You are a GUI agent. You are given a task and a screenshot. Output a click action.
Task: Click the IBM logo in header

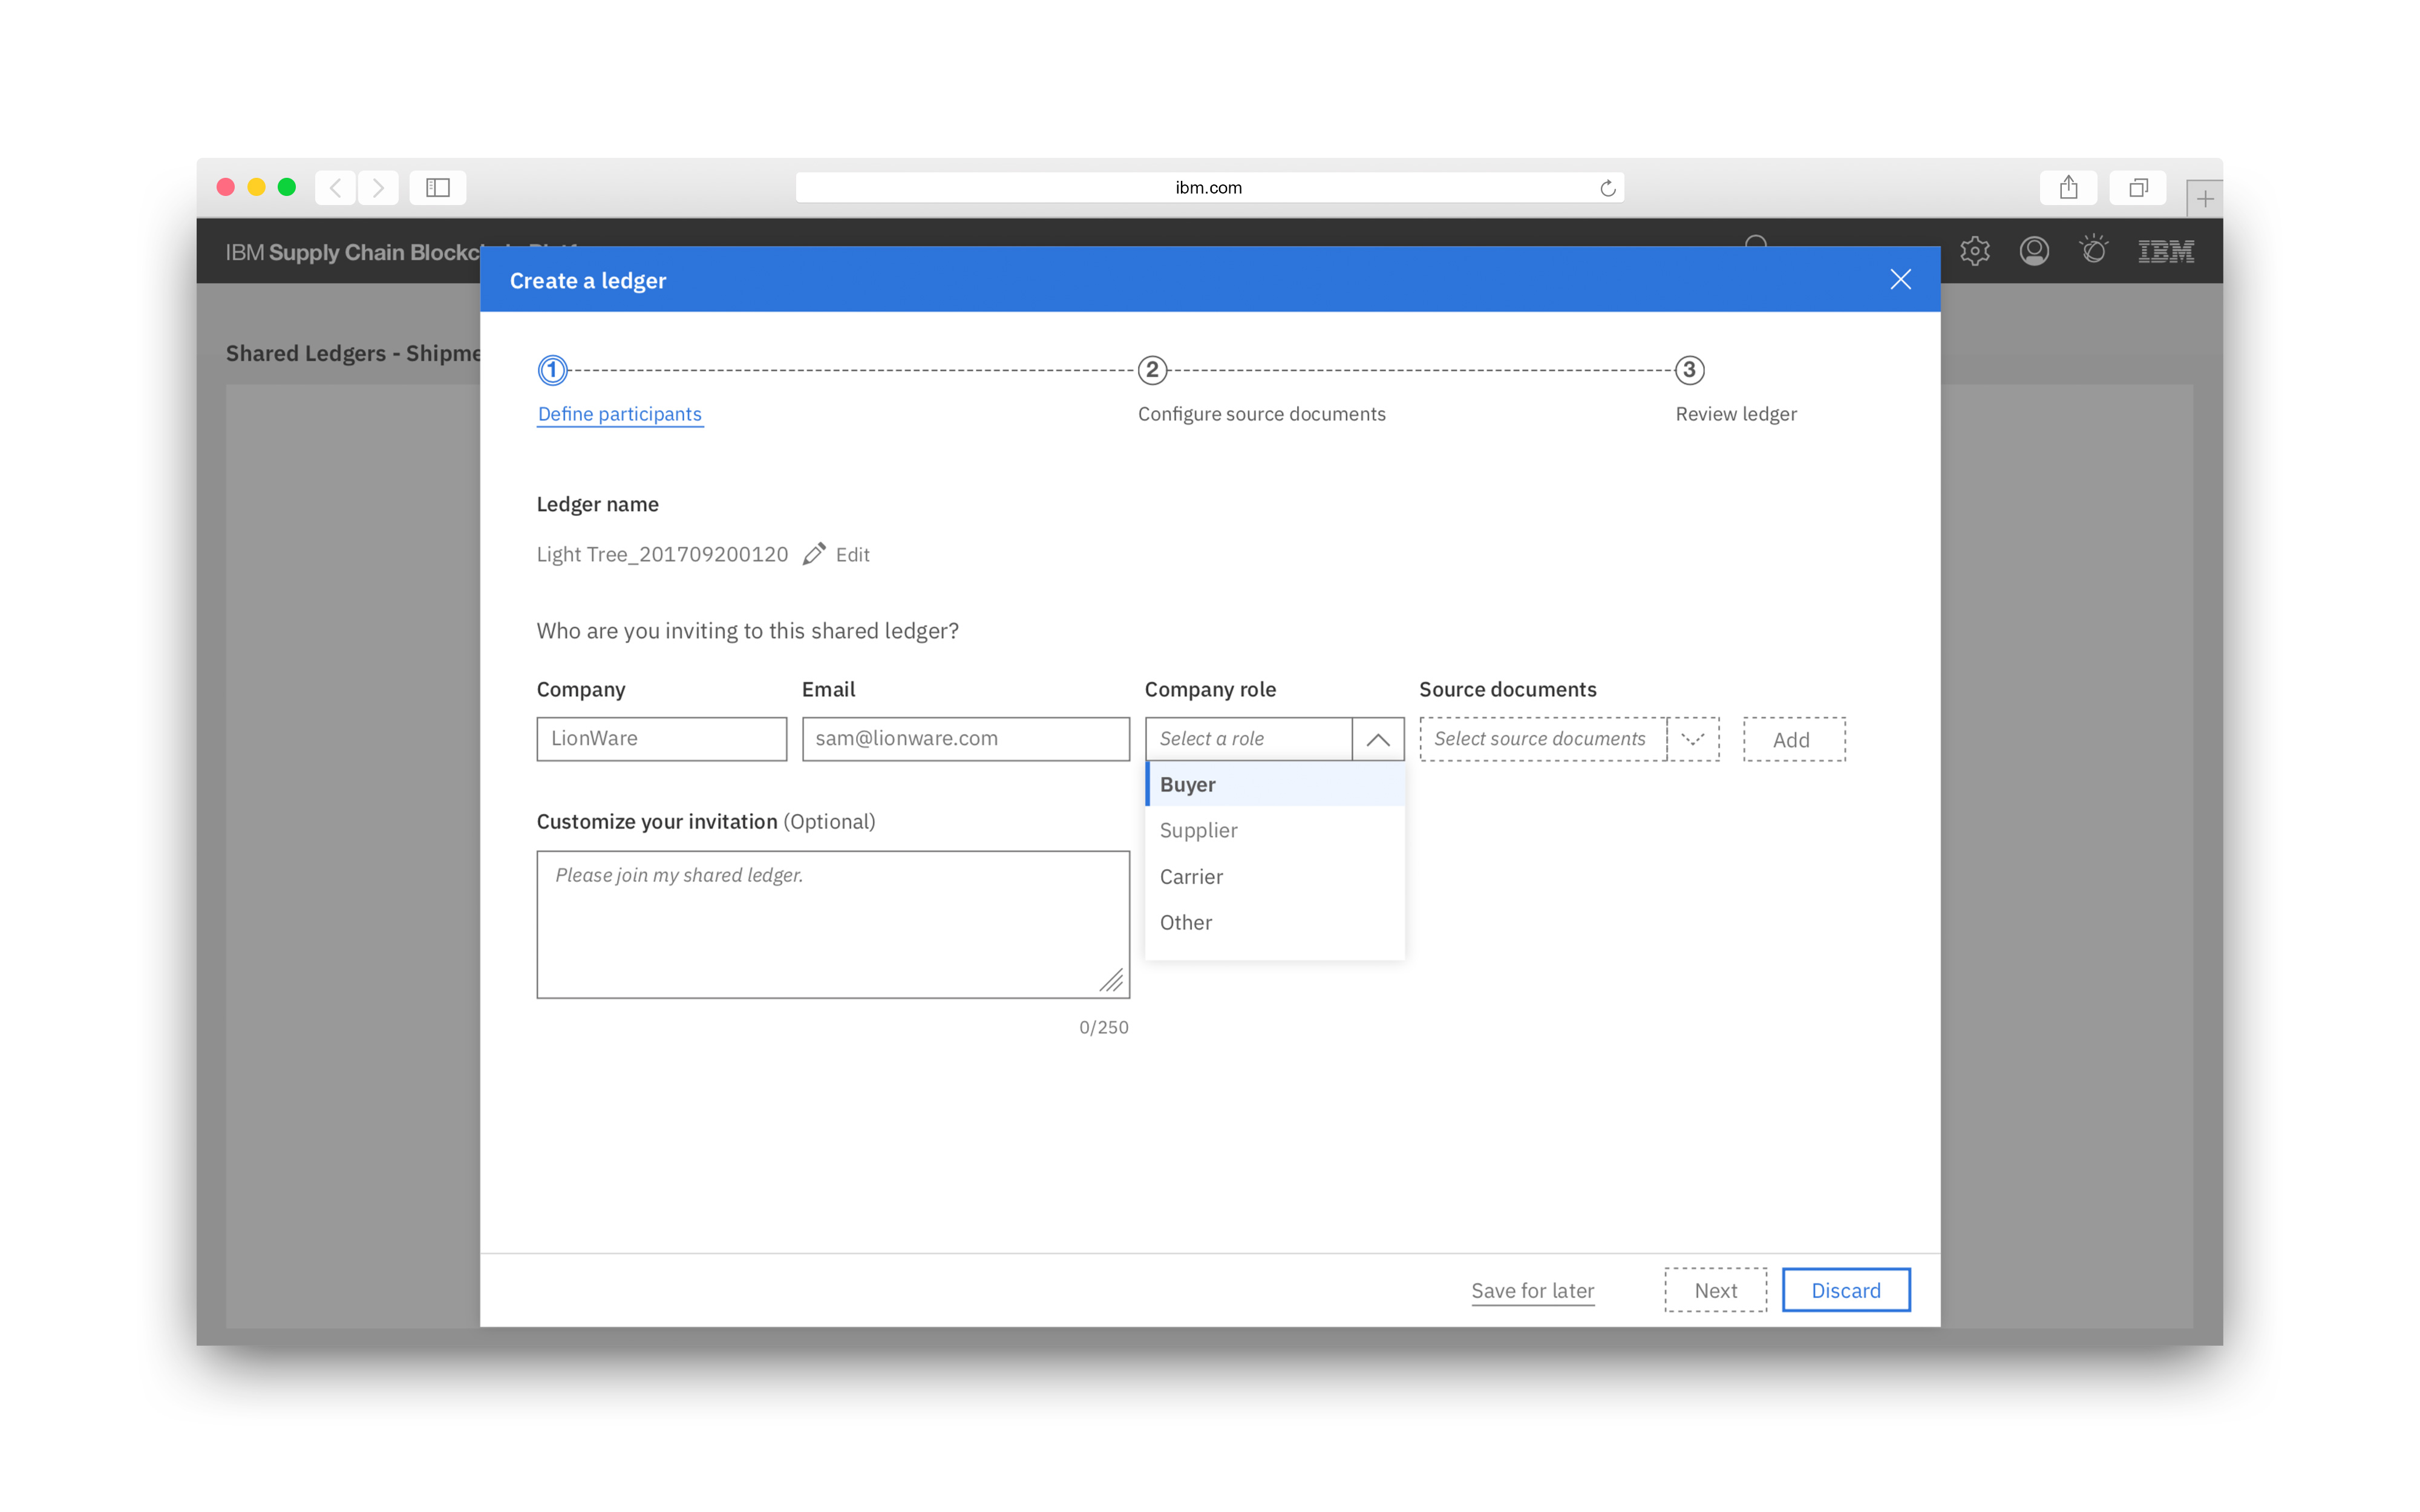(x=2166, y=251)
